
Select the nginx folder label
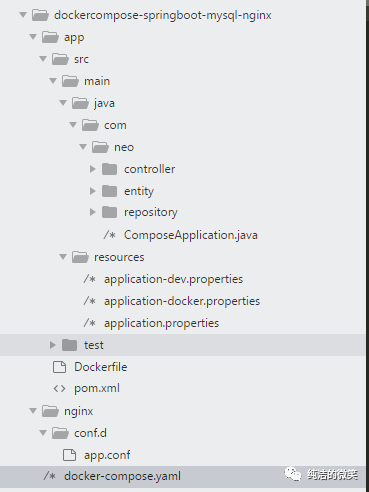[78, 412]
